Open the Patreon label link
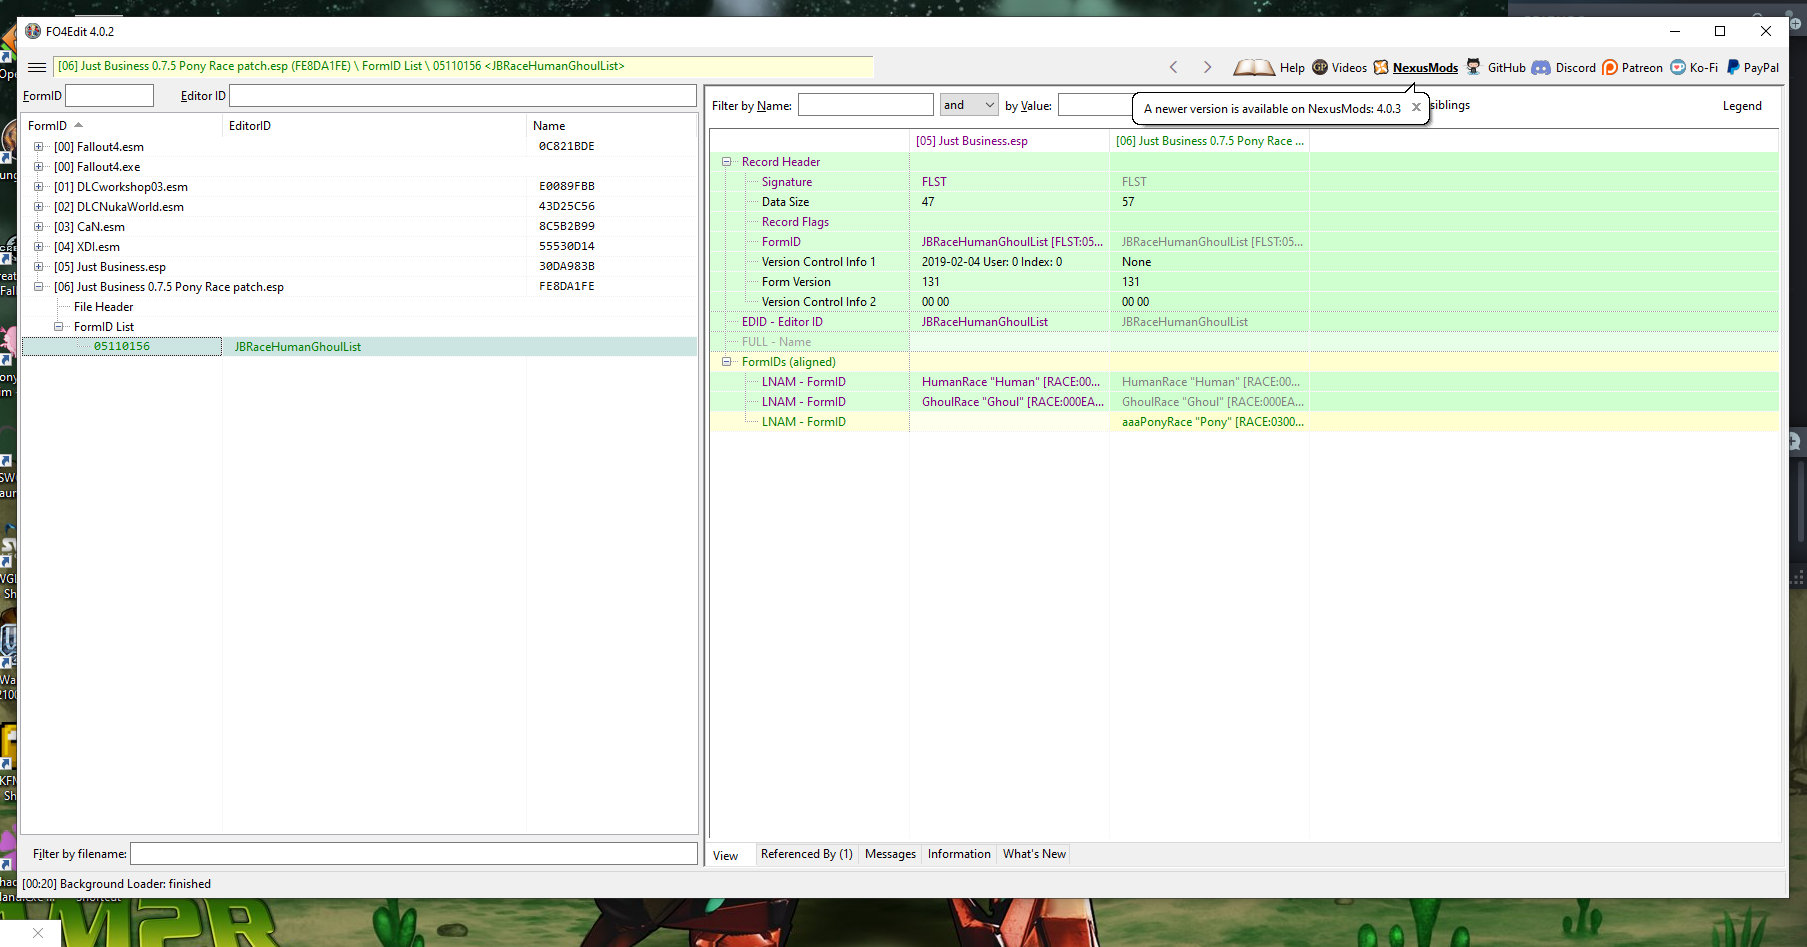 (1642, 68)
